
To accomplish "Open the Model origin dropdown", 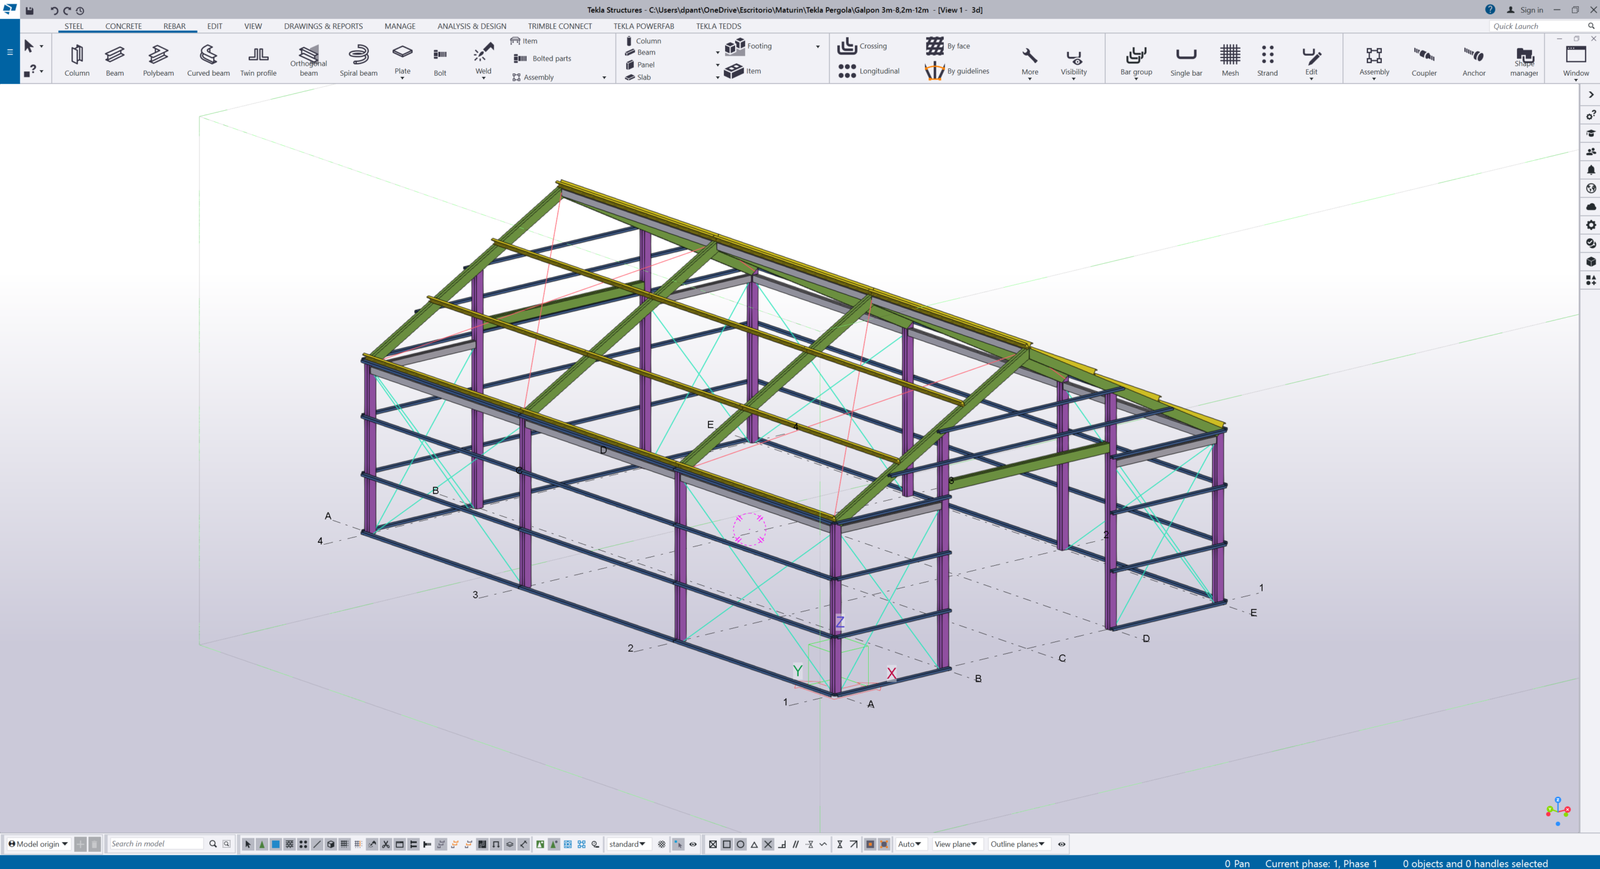I will tap(38, 844).
